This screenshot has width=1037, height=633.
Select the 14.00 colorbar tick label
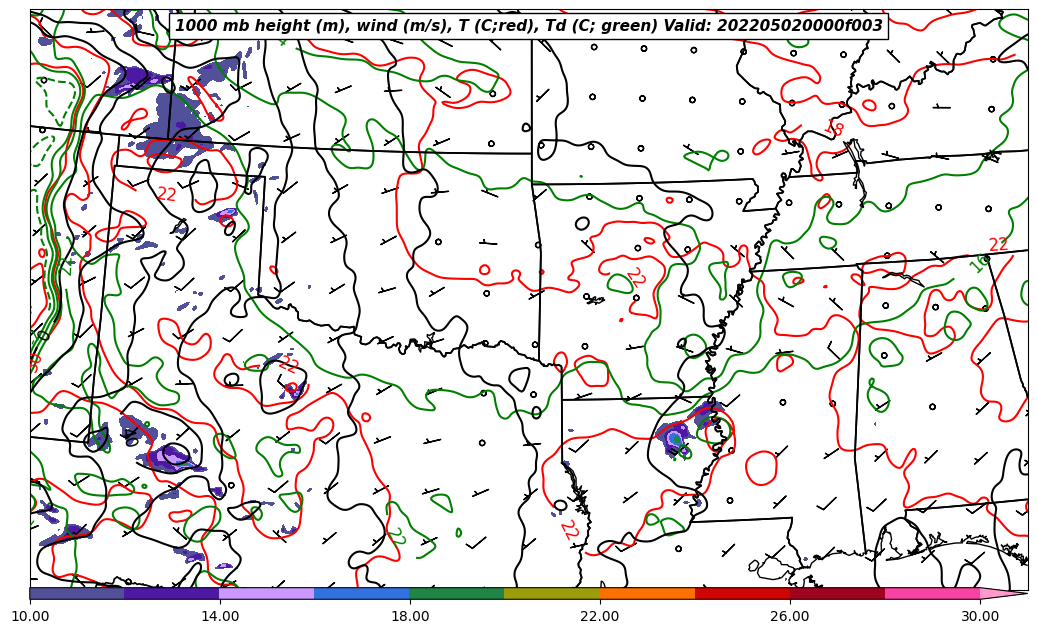click(x=220, y=616)
